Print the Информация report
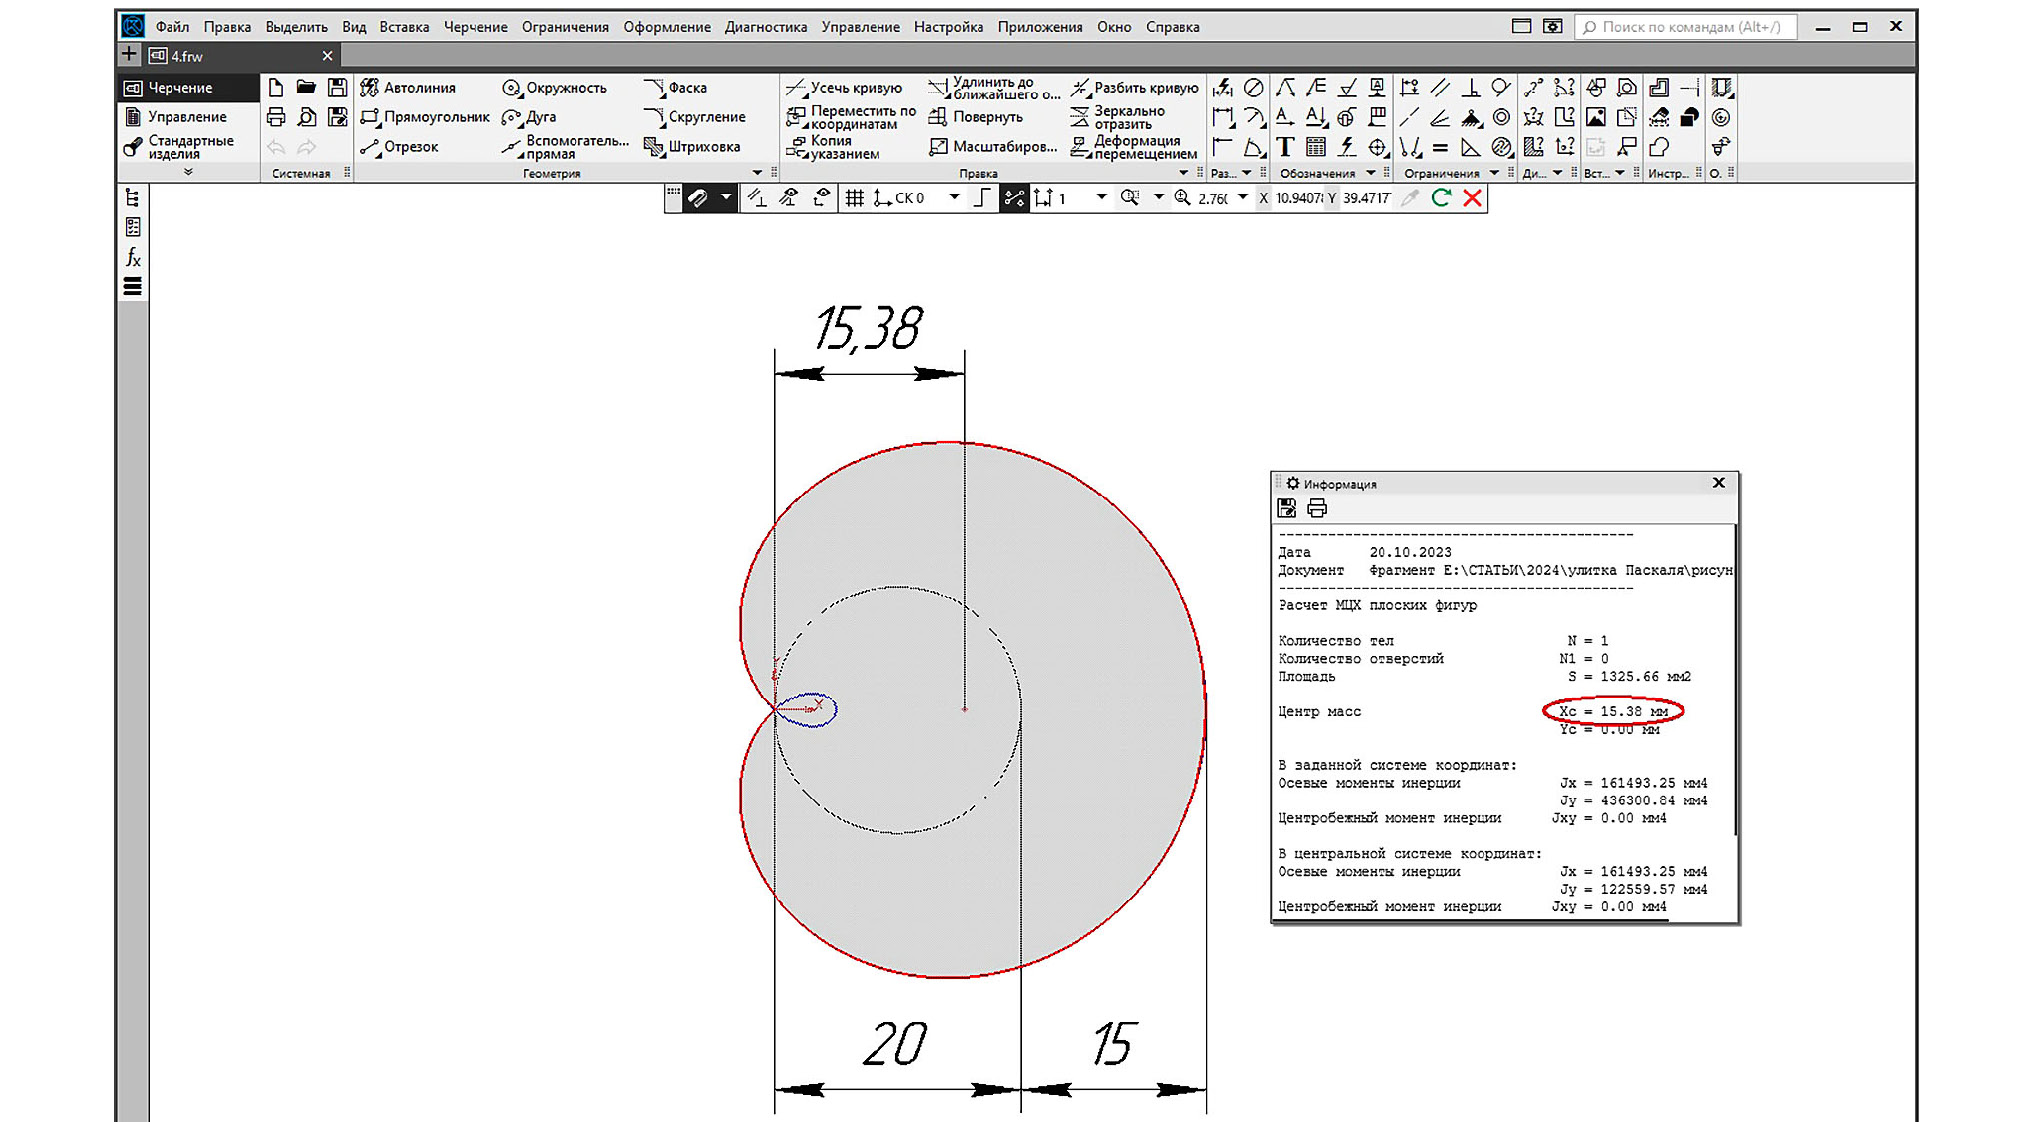 [1317, 509]
